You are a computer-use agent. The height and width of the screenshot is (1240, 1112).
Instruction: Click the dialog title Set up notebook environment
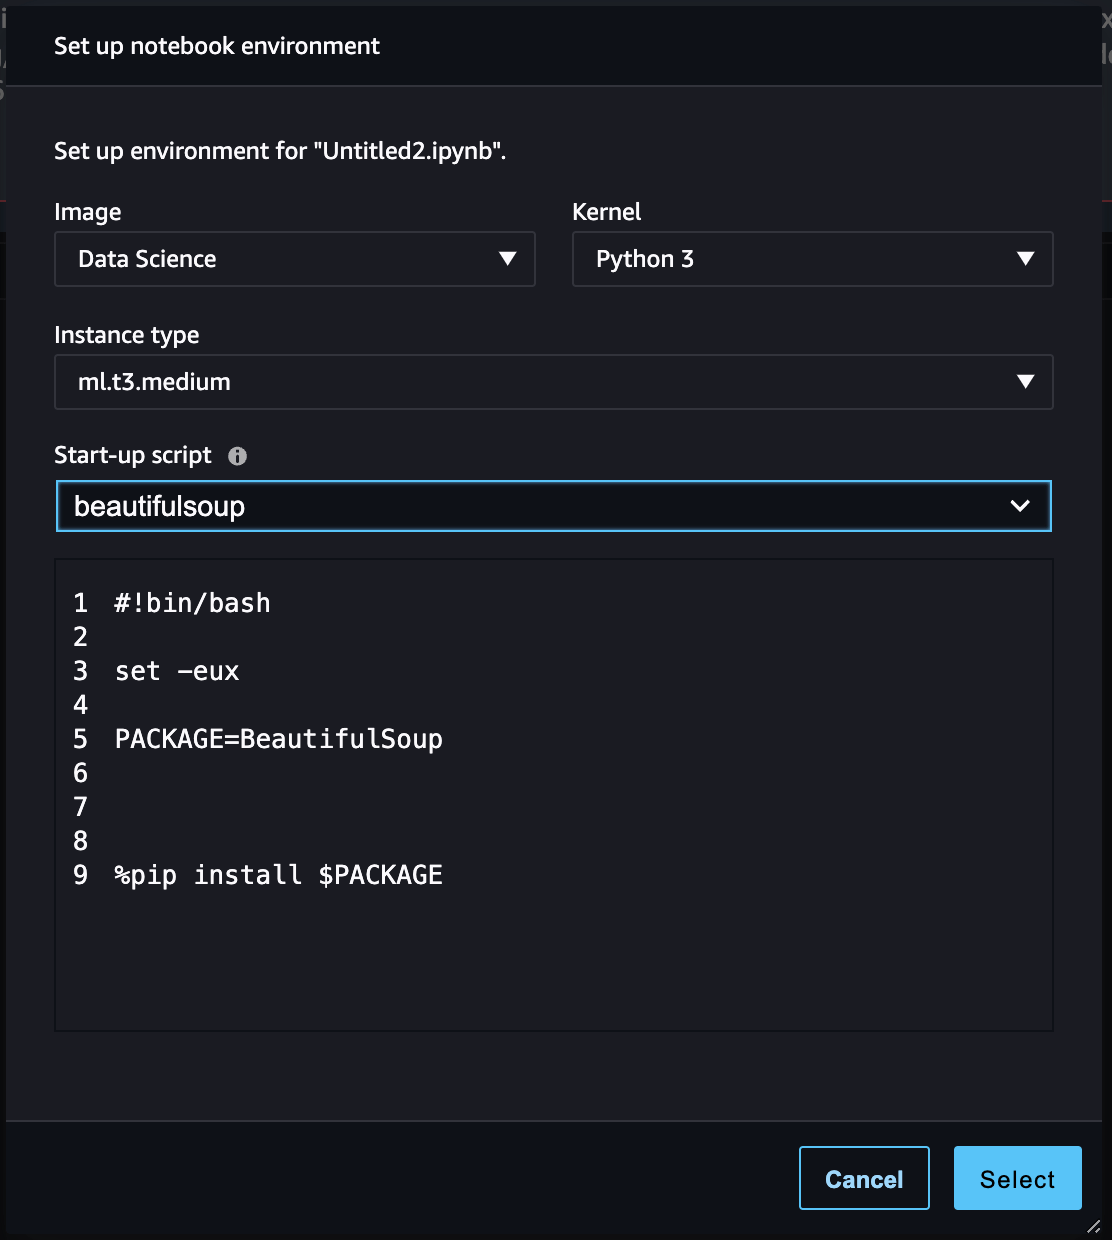[x=216, y=46]
